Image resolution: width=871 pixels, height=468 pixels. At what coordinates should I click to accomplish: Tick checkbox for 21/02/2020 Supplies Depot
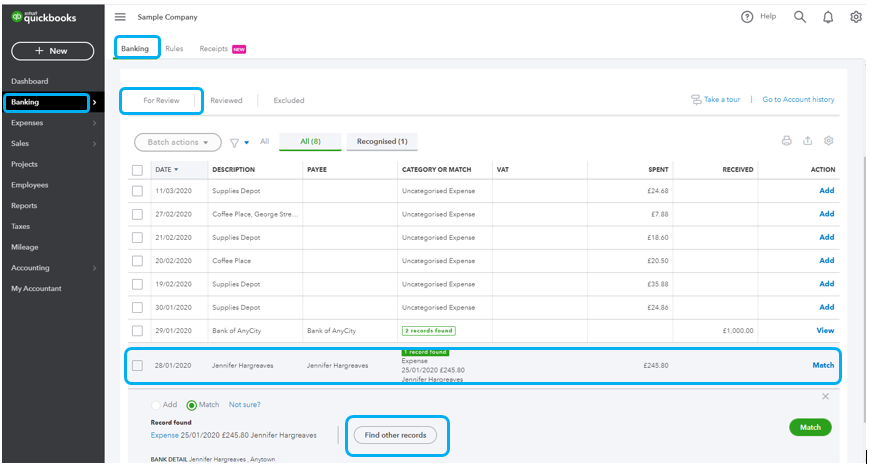pos(137,238)
